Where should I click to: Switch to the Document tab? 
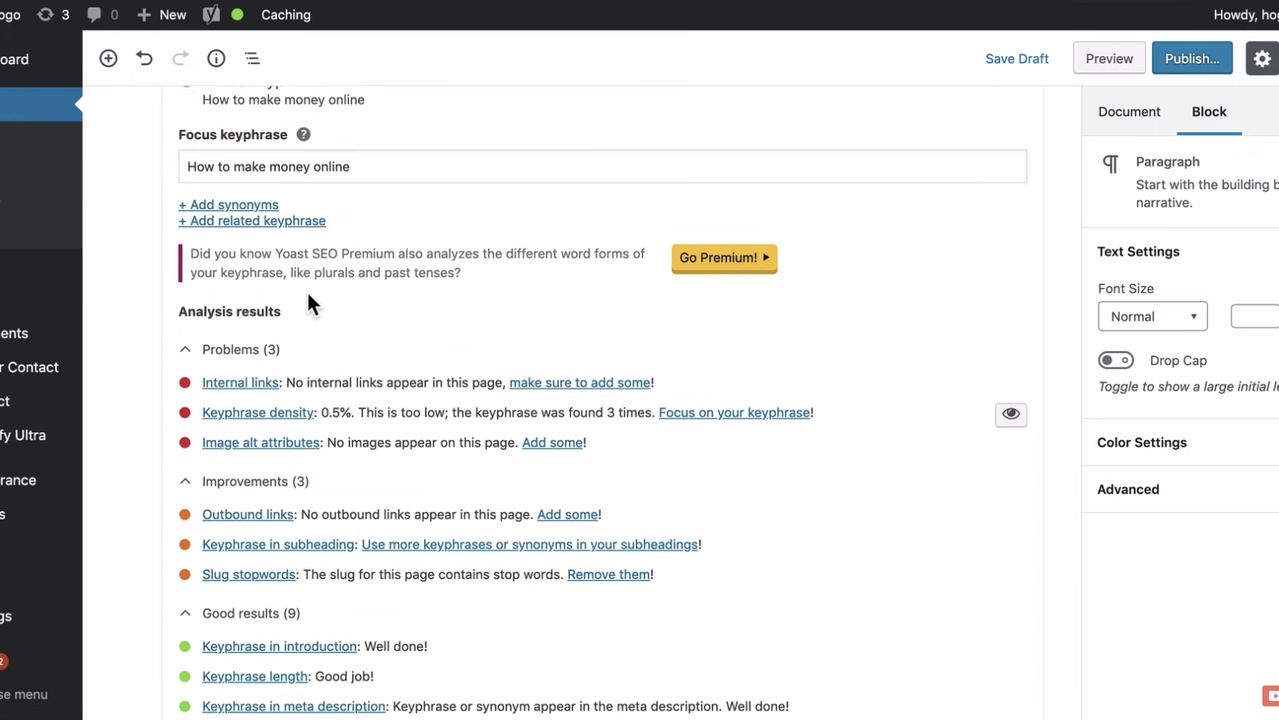pos(1129,112)
